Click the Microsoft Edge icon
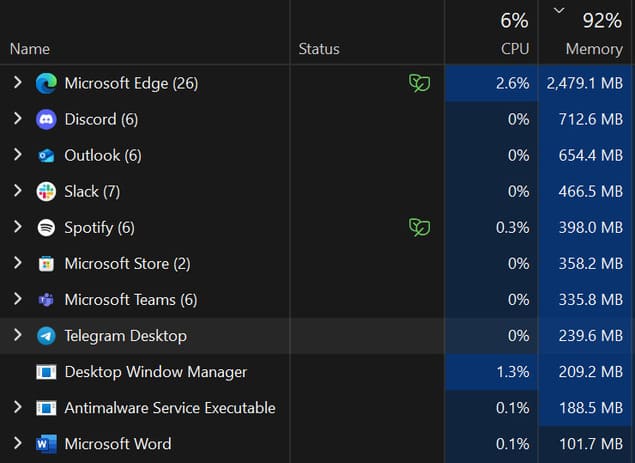Image resolution: width=635 pixels, height=463 pixels. (x=46, y=83)
